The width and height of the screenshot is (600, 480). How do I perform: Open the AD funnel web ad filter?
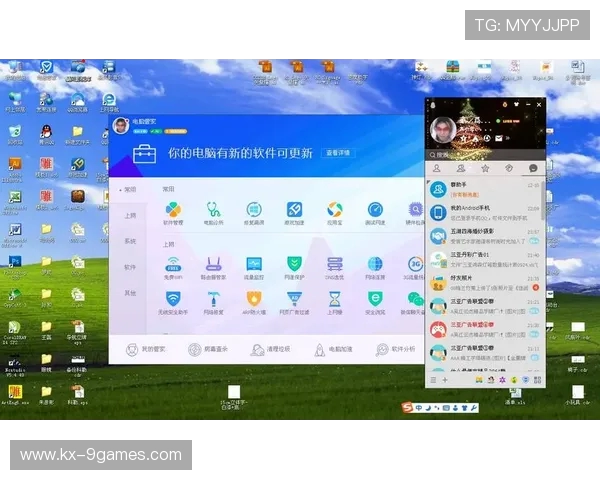294,299
